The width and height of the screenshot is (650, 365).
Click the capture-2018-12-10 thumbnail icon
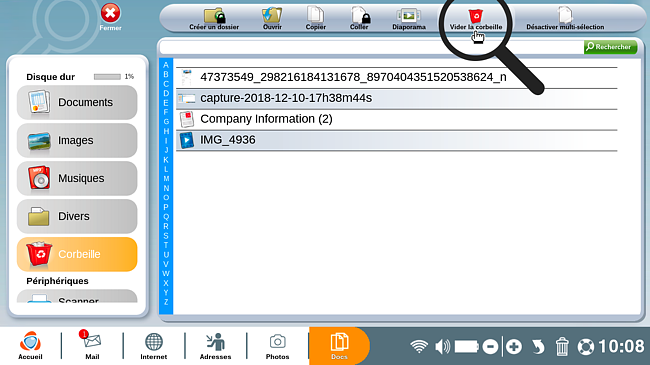tap(187, 99)
